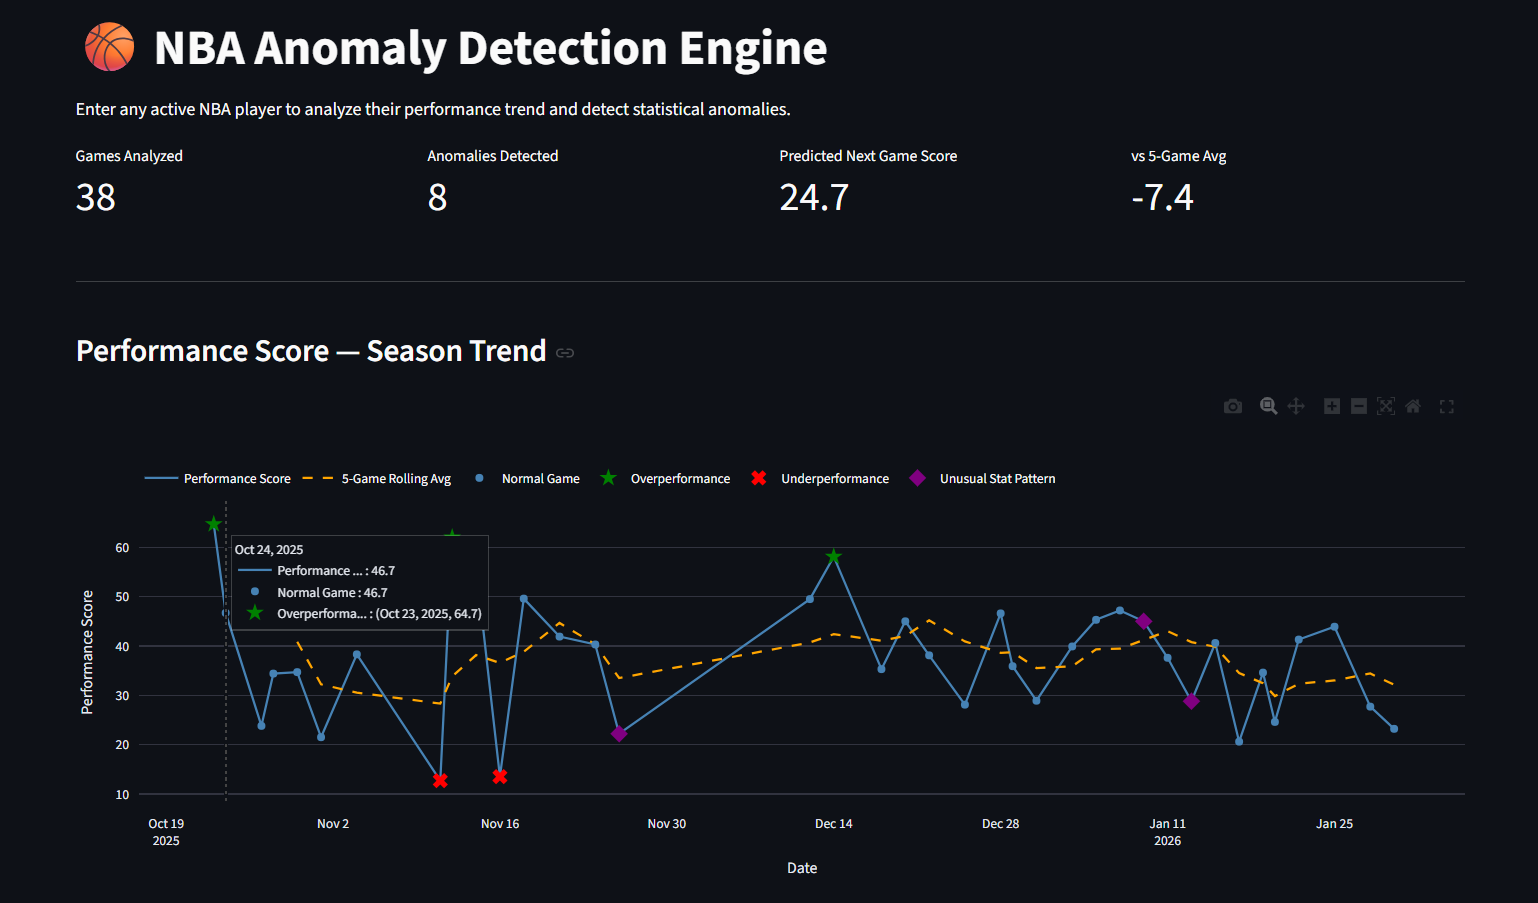This screenshot has height=903, width=1538.
Task: Click the purple diamond marker near Jan 11
Action: [1191, 702]
